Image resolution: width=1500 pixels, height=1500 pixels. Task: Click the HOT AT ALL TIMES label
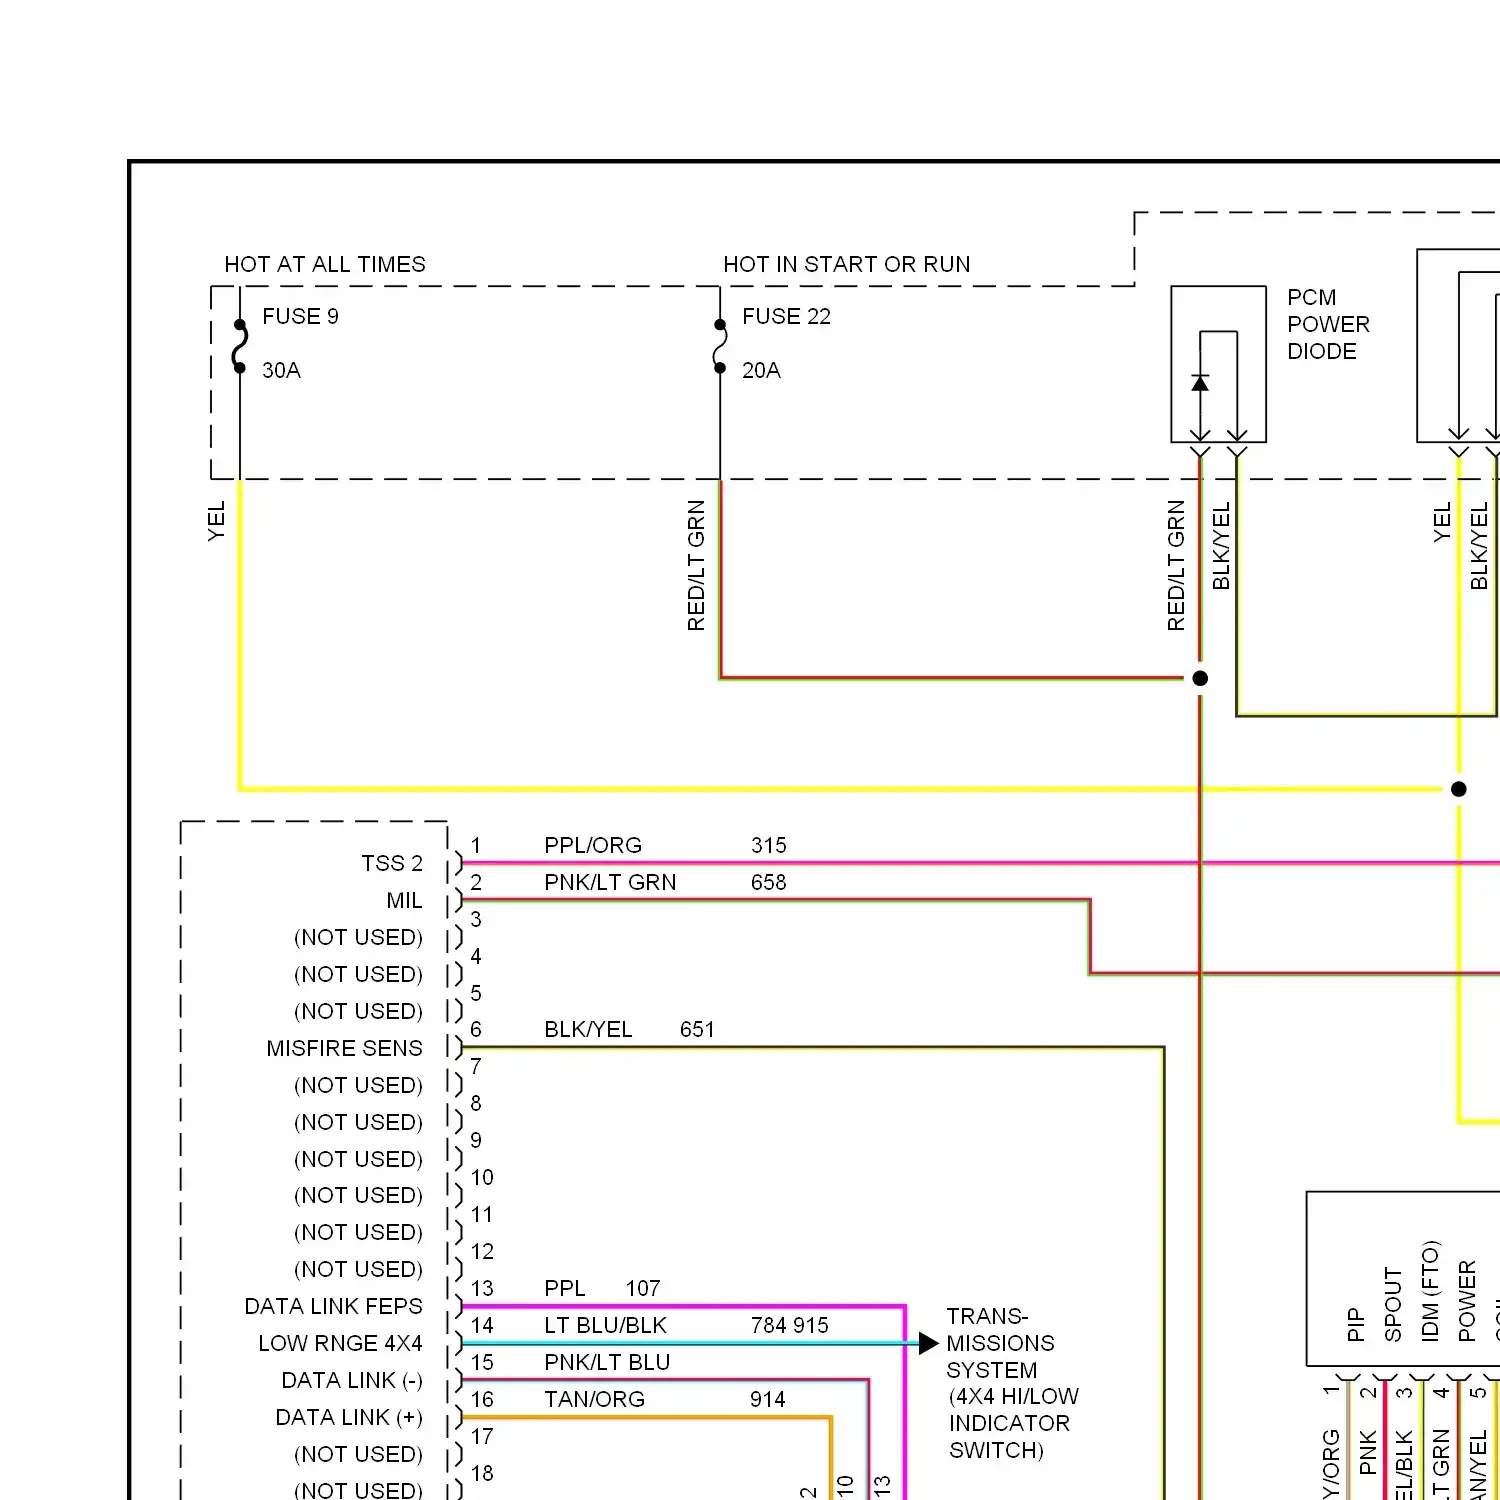coord(325,264)
